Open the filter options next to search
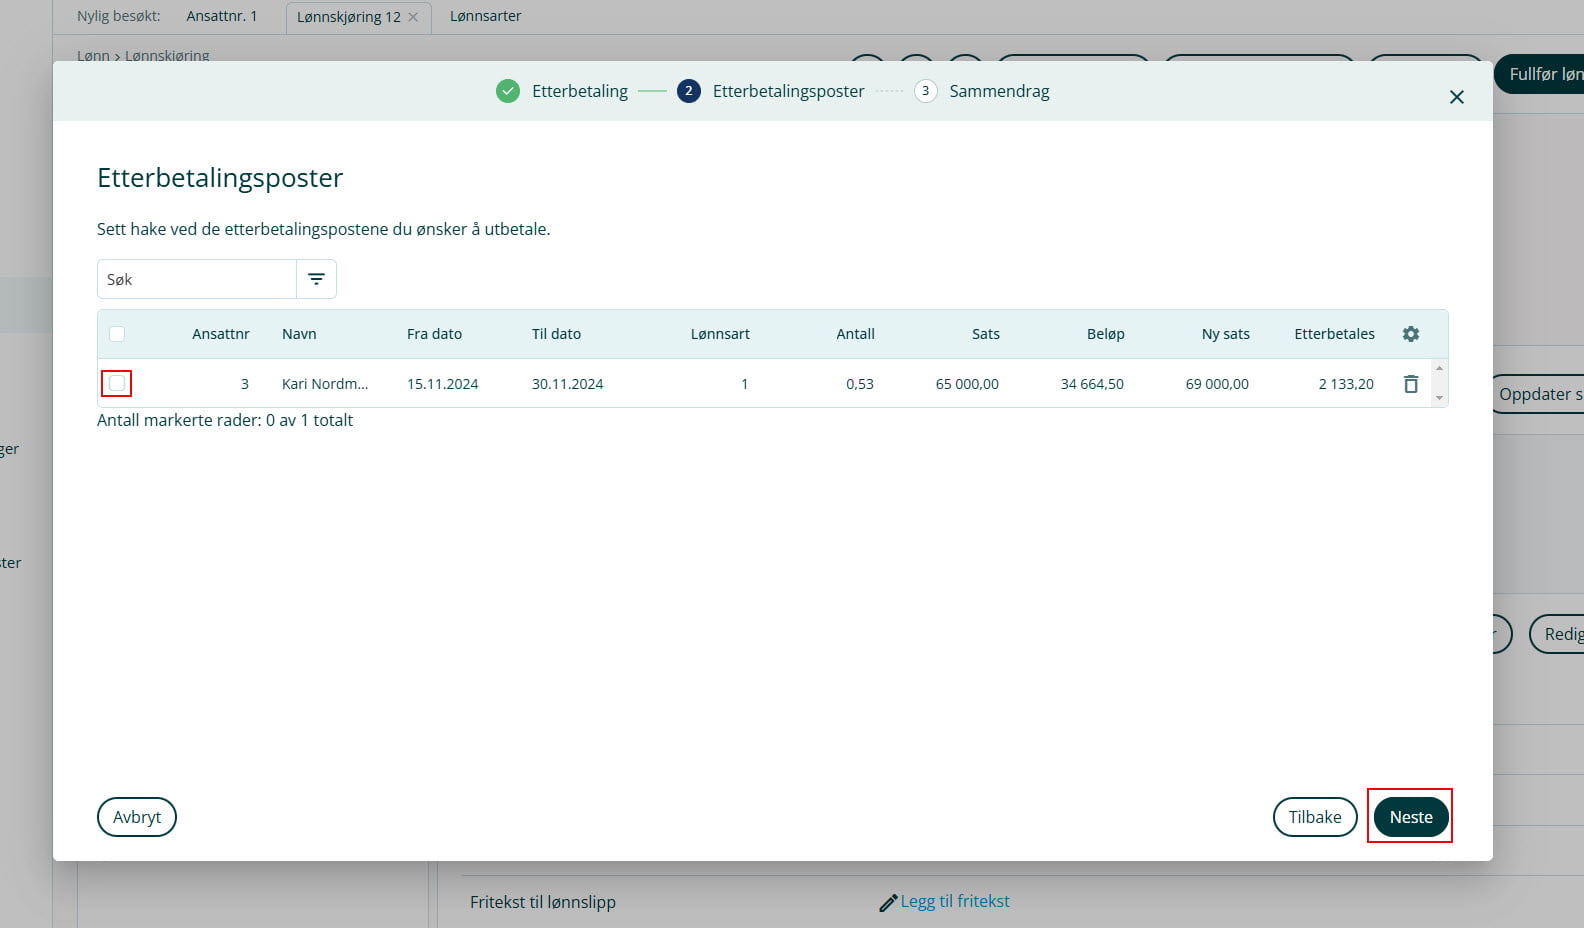This screenshot has width=1584, height=928. [x=316, y=279]
